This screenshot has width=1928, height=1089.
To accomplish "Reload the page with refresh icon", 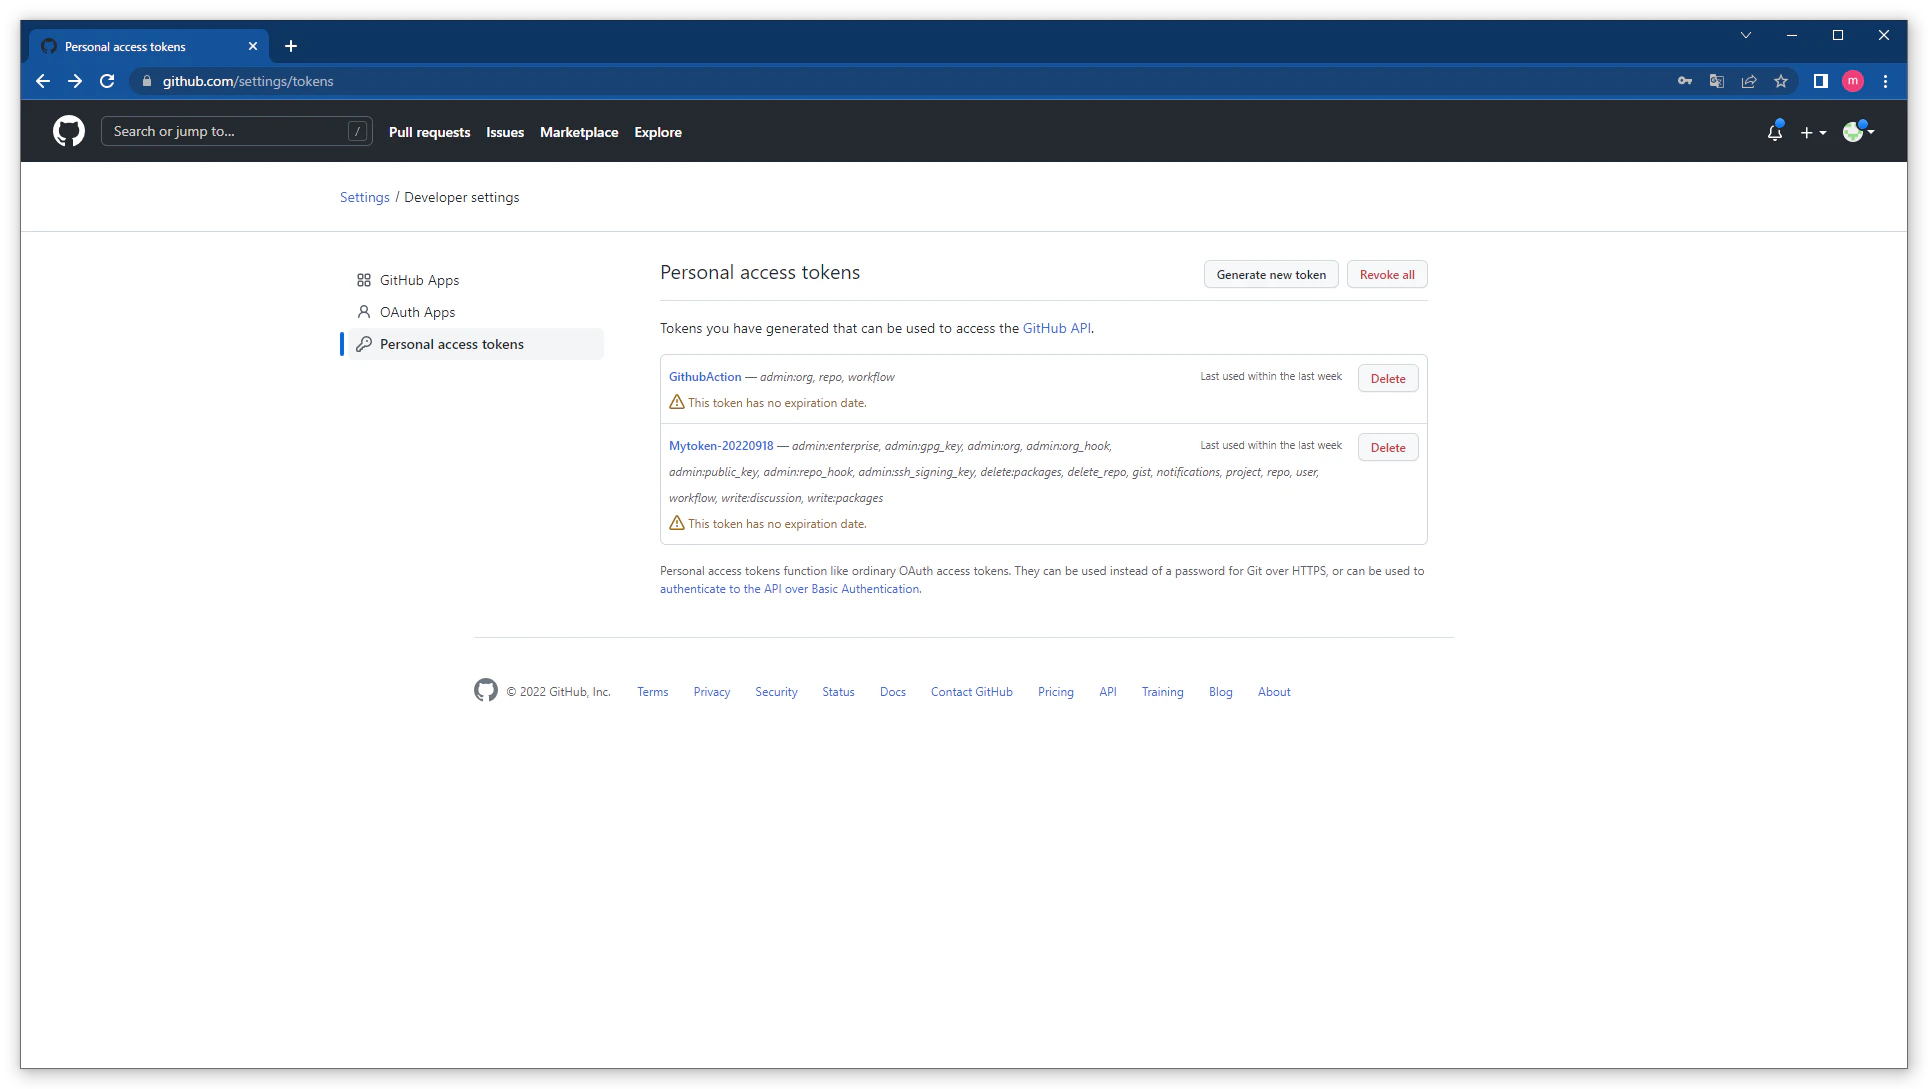I will (x=107, y=81).
